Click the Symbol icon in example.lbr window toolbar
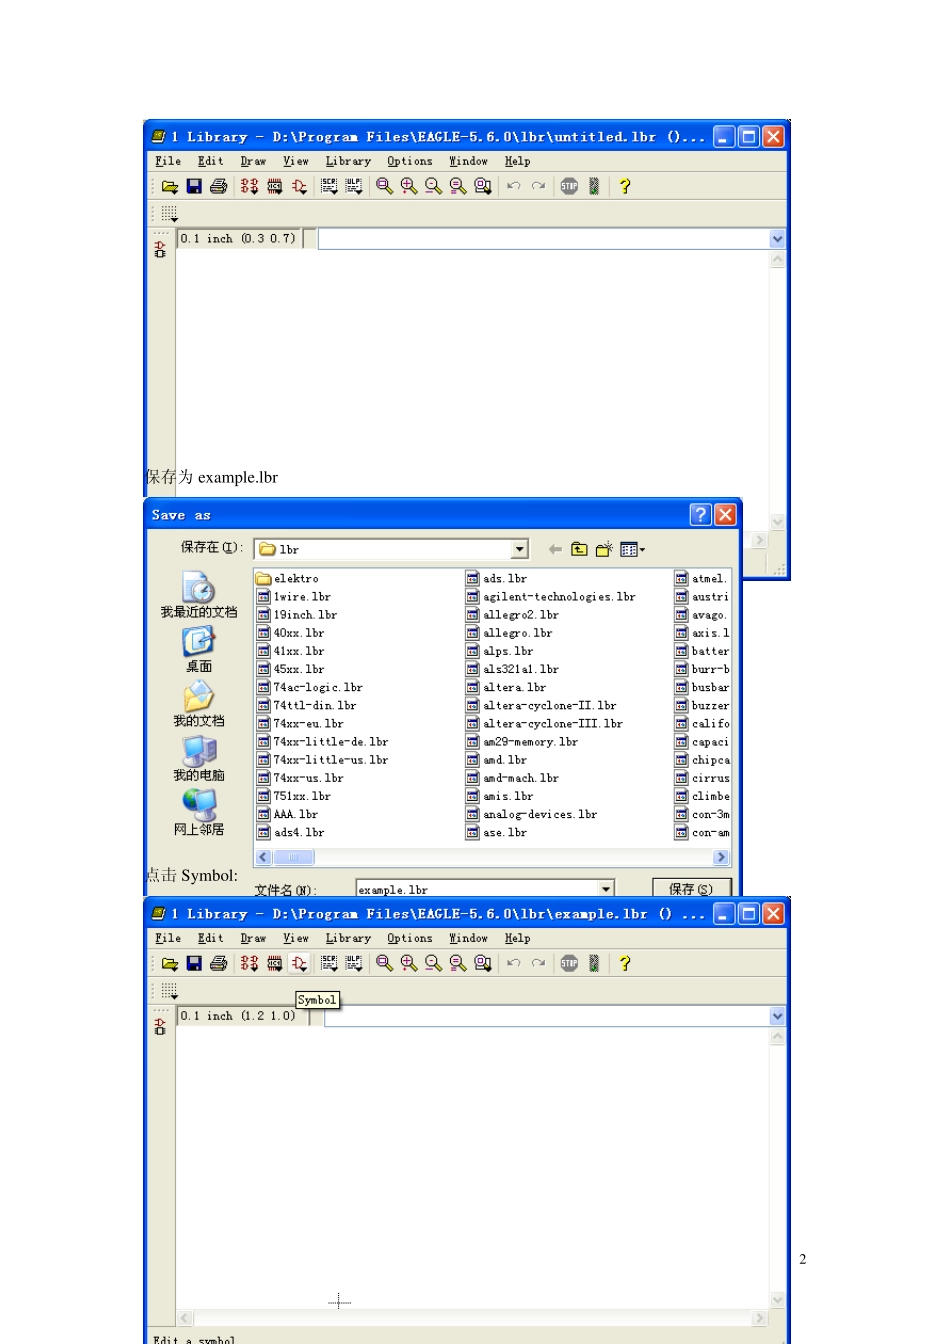This screenshot has height=1344, width=950. click(299, 963)
